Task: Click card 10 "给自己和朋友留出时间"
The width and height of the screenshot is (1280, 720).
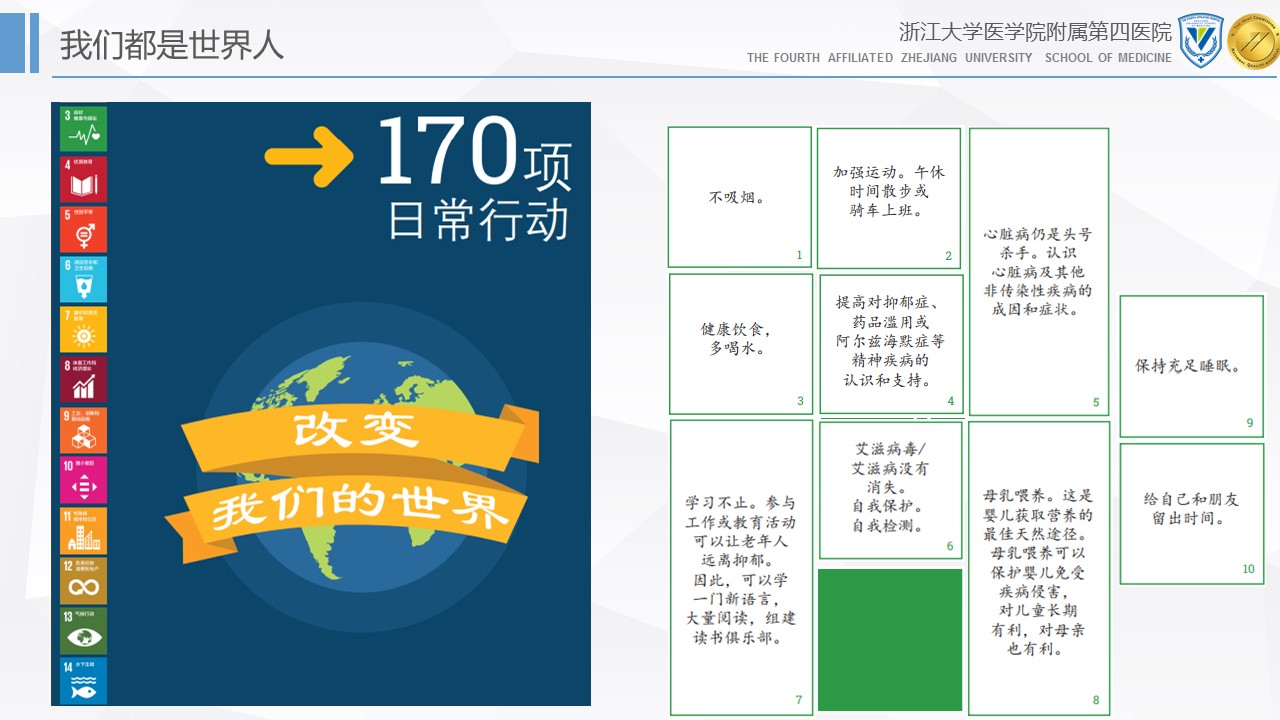Action: tap(1191, 512)
